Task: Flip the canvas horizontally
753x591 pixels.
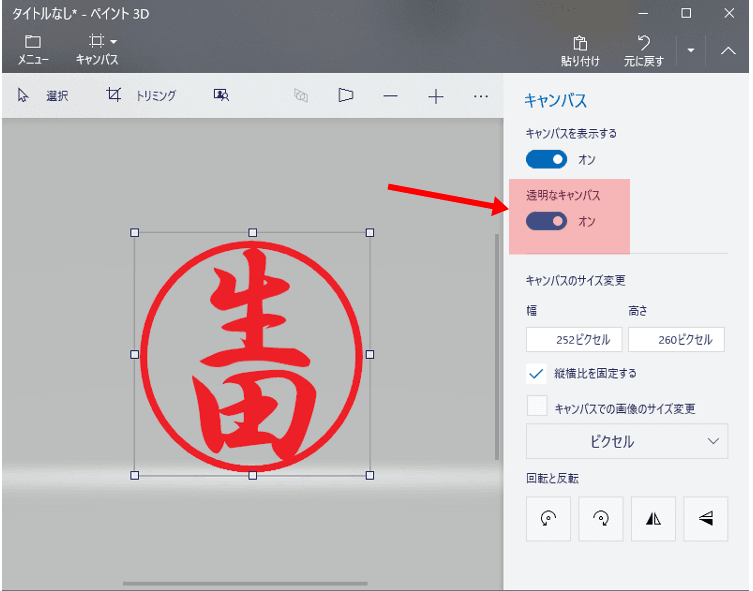Action: (653, 518)
